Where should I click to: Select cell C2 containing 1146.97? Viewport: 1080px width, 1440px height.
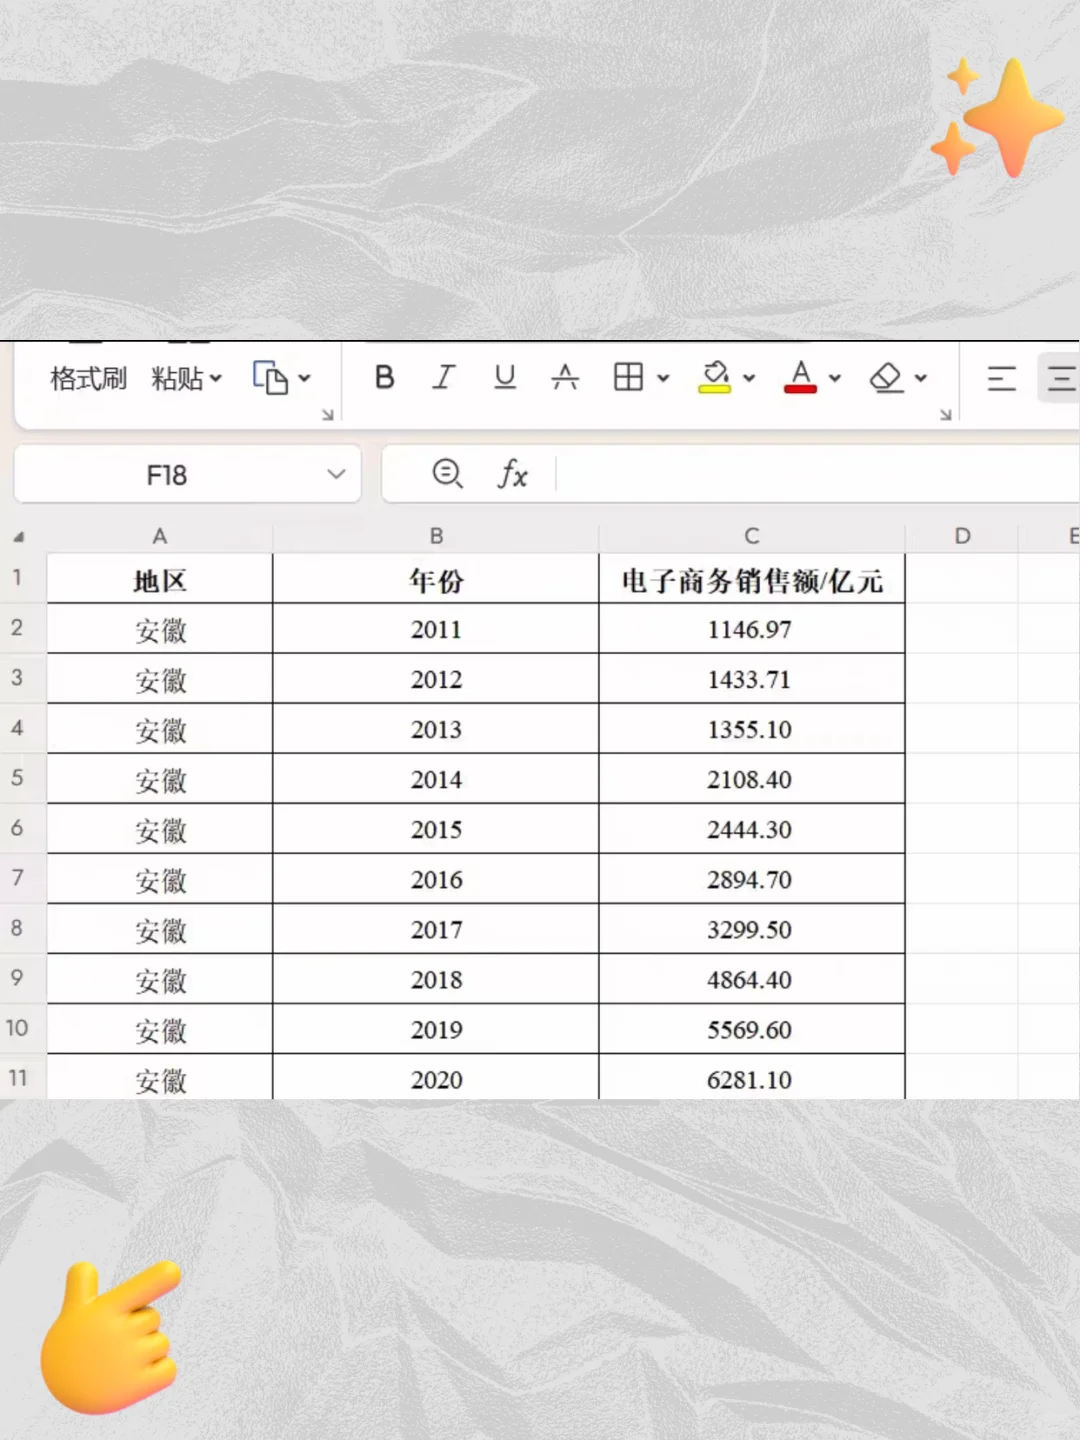(751, 629)
